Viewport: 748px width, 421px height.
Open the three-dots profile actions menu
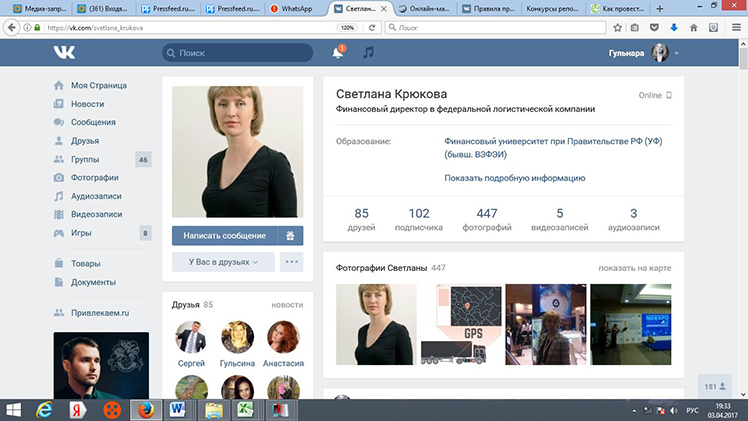[x=291, y=262]
